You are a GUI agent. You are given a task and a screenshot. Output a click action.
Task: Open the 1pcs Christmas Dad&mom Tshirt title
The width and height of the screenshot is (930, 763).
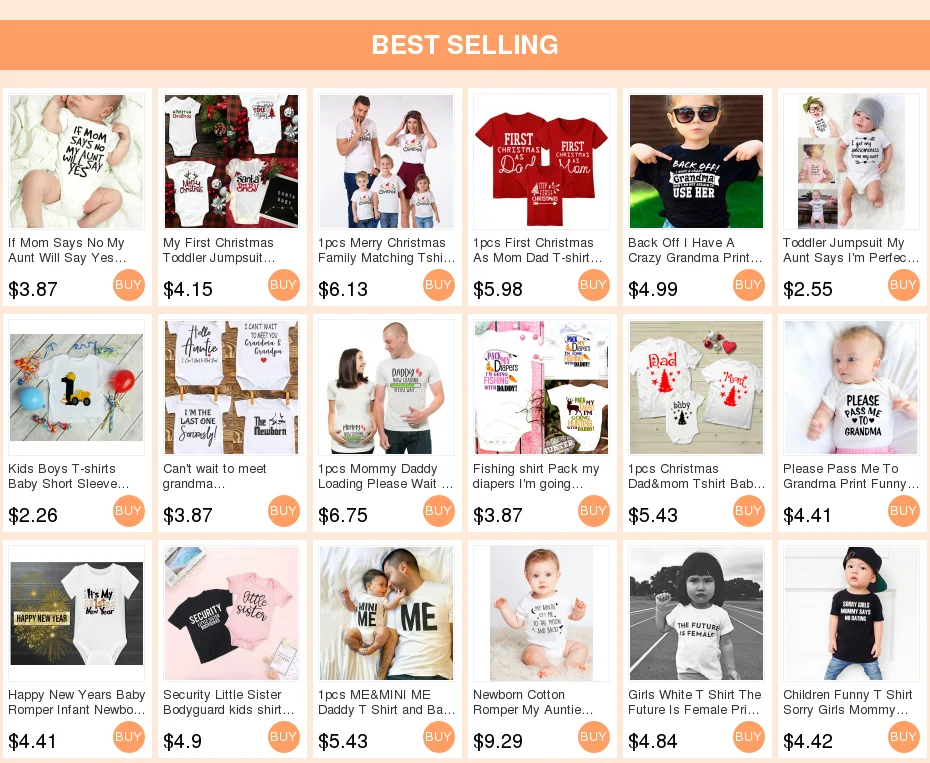click(696, 476)
